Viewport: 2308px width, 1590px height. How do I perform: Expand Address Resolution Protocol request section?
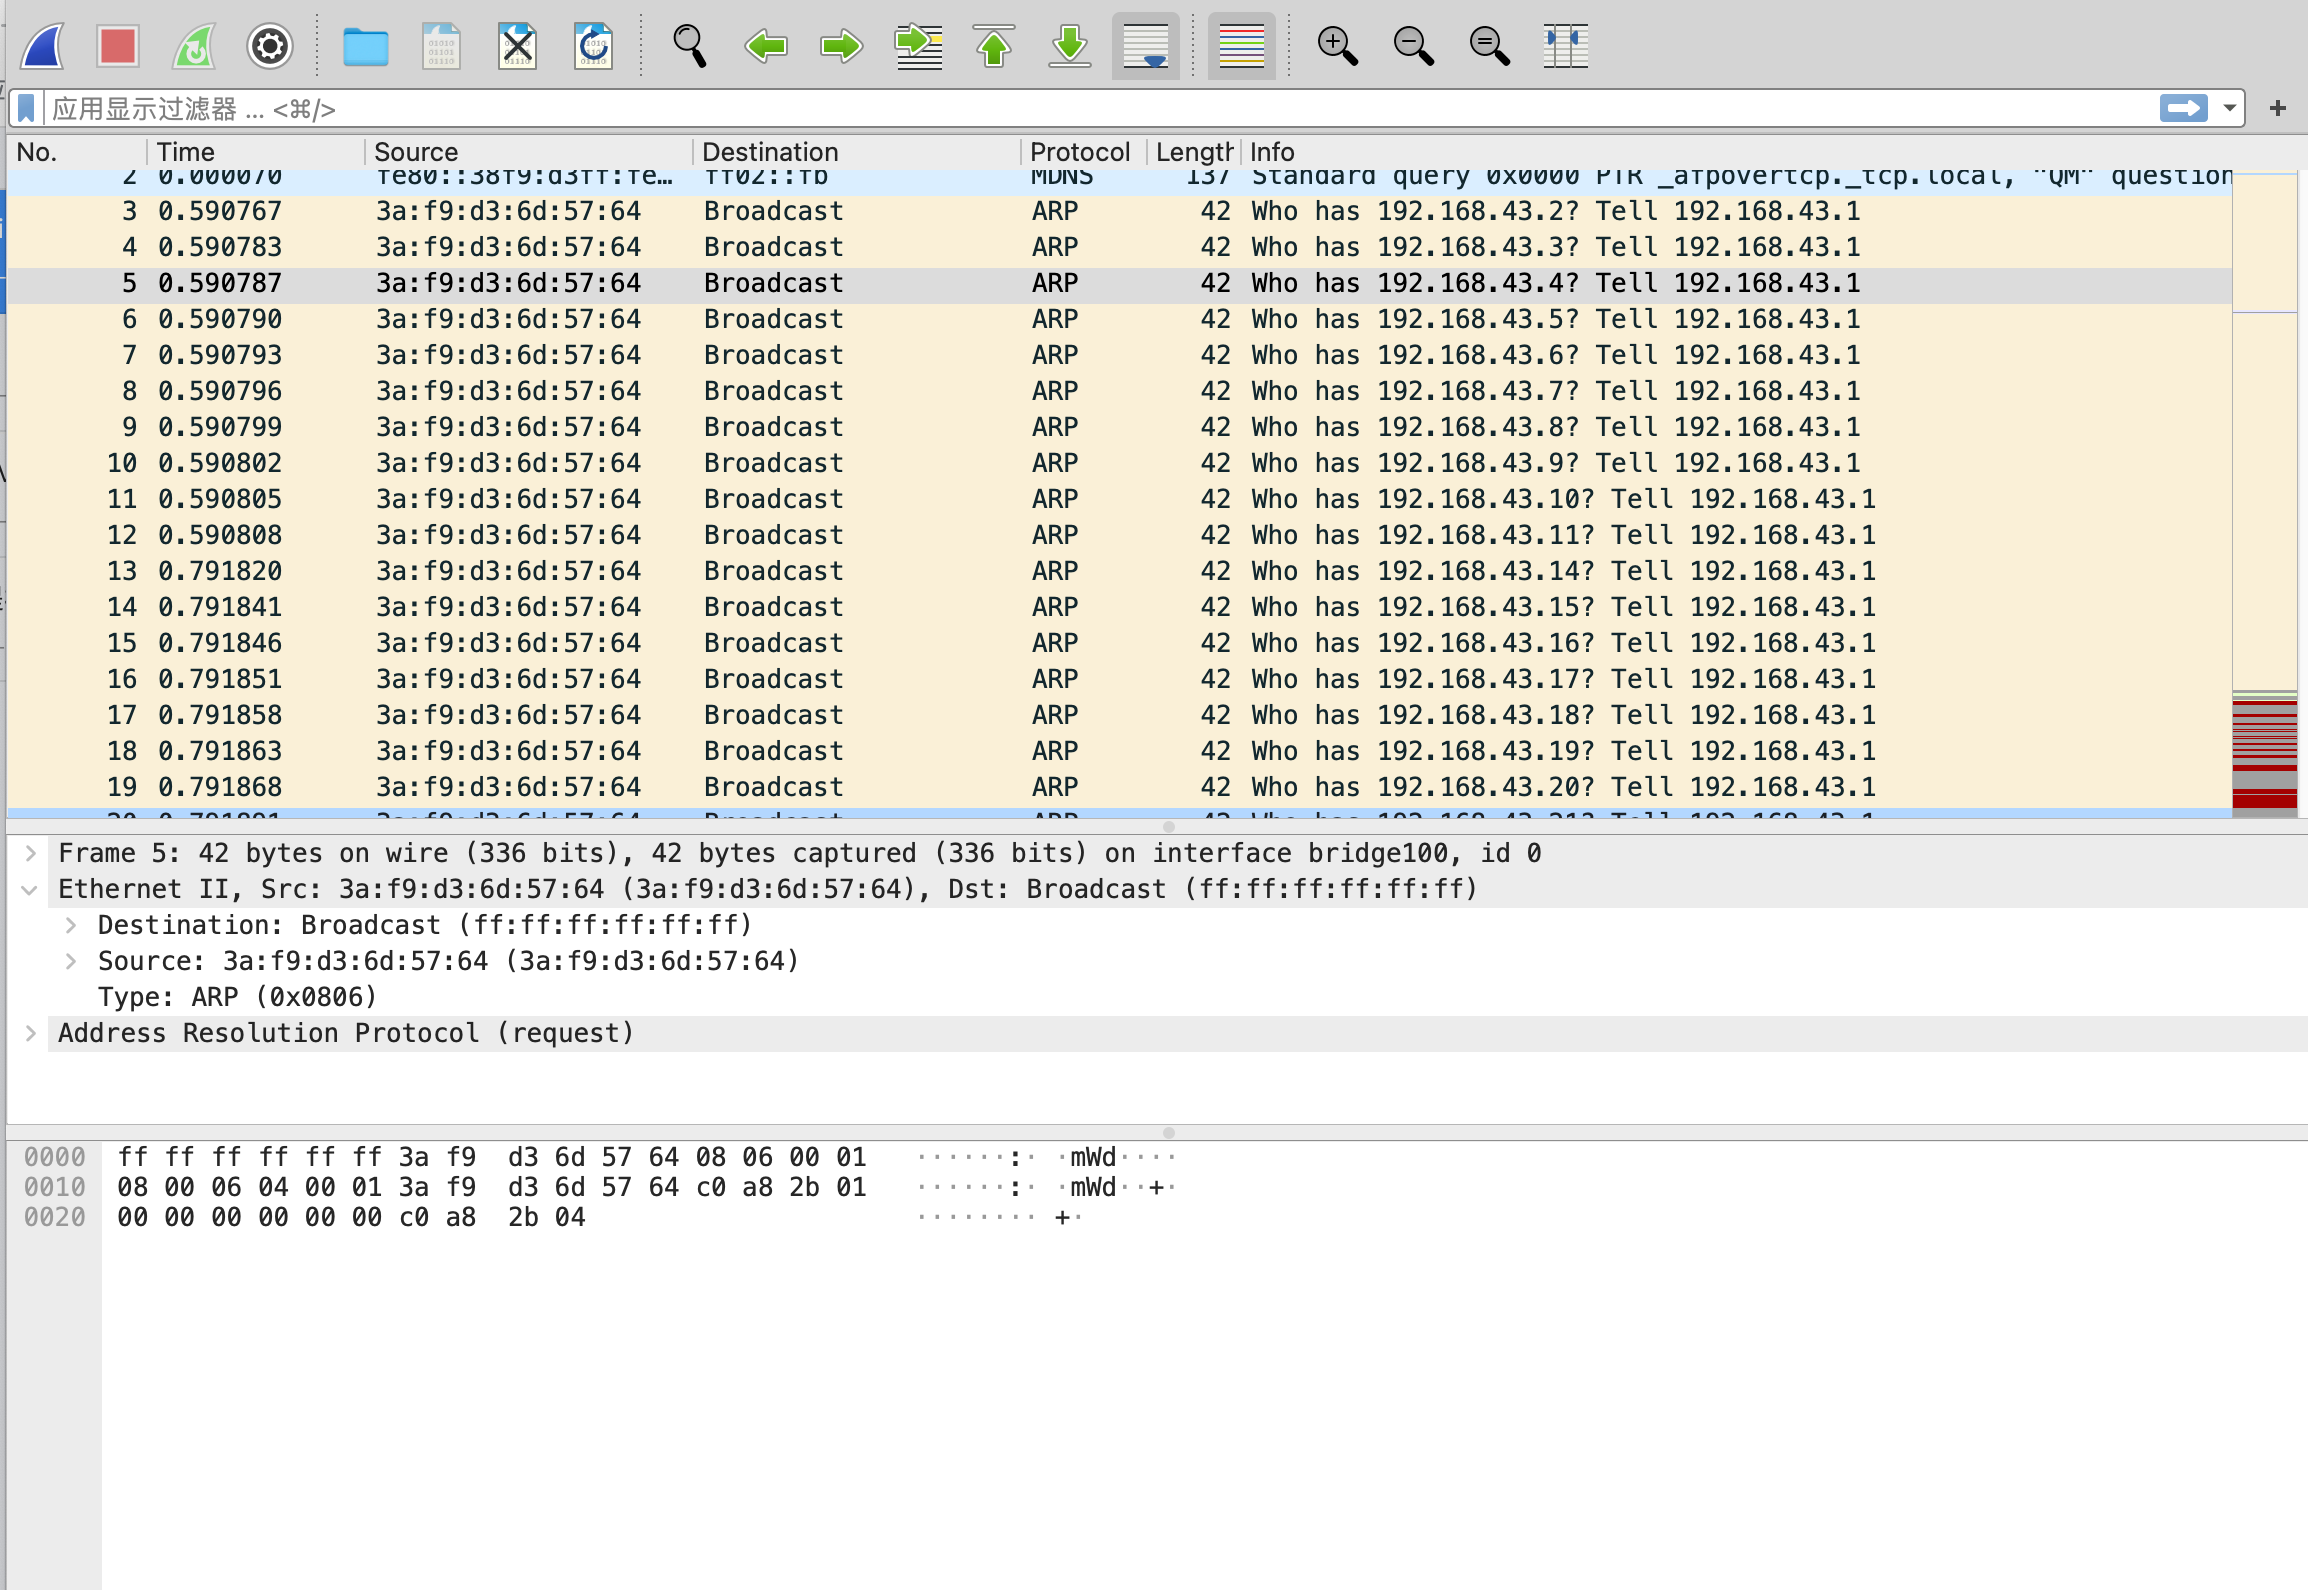[31, 1033]
